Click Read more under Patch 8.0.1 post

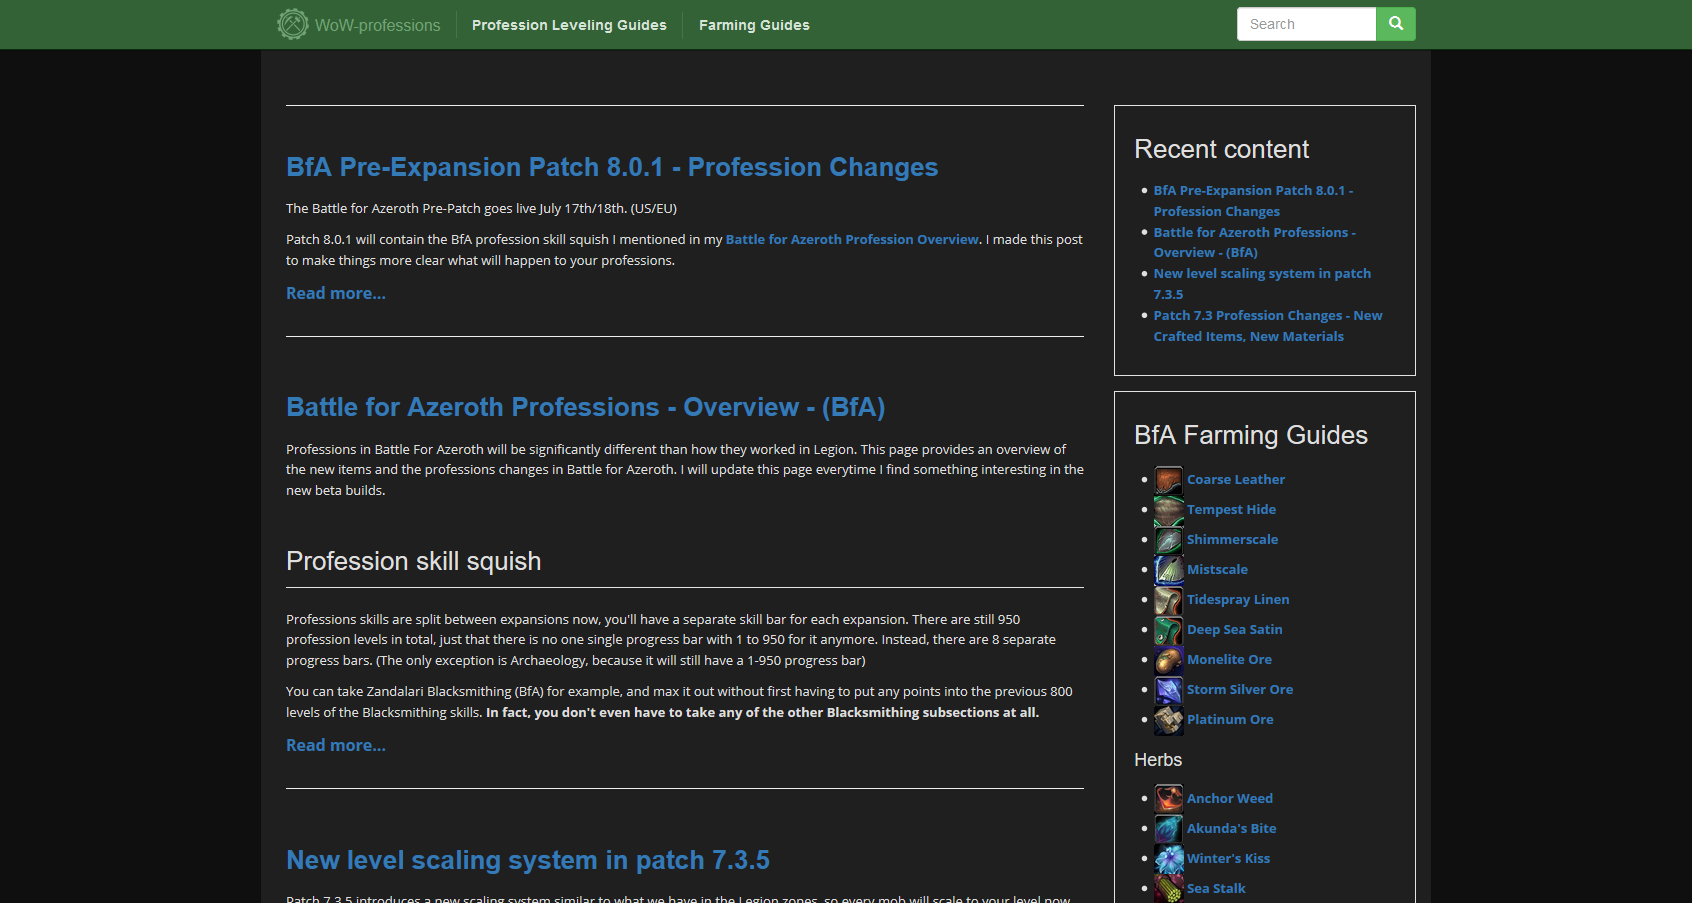click(336, 293)
